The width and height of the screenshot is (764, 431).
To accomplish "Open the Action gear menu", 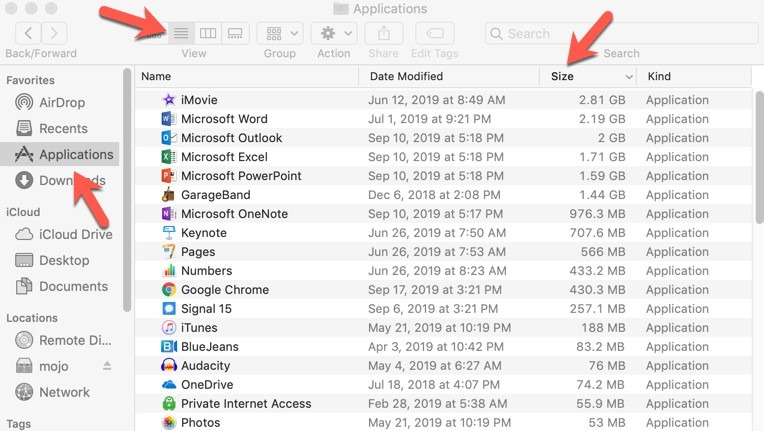I will pyautogui.click(x=334, y=33).
